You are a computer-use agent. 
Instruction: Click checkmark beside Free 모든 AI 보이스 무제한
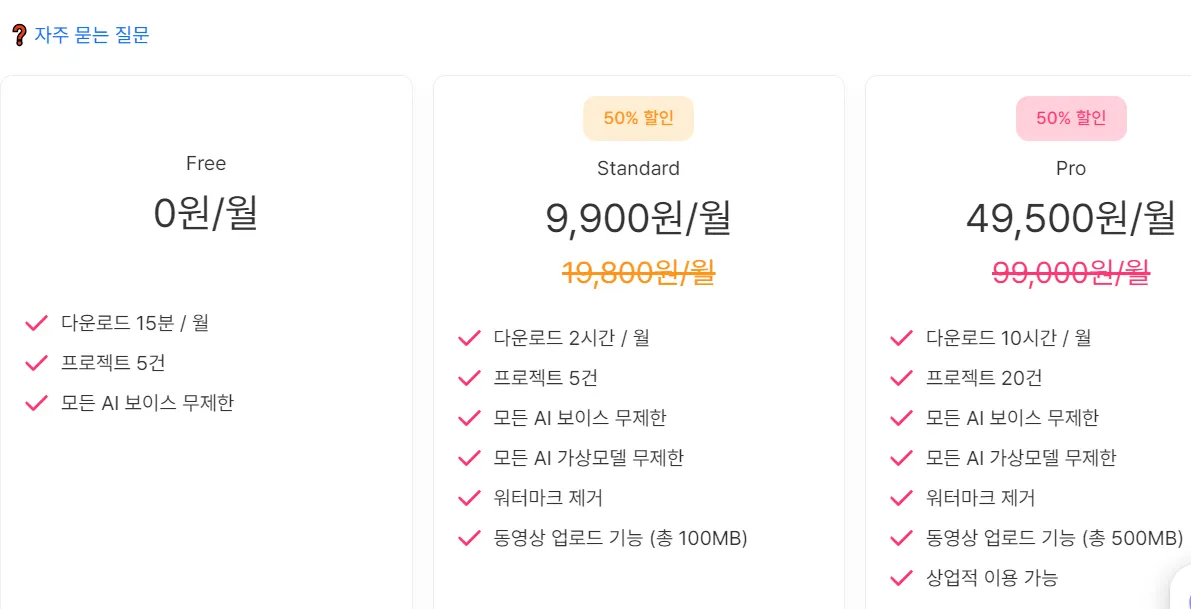coord(37,403)
